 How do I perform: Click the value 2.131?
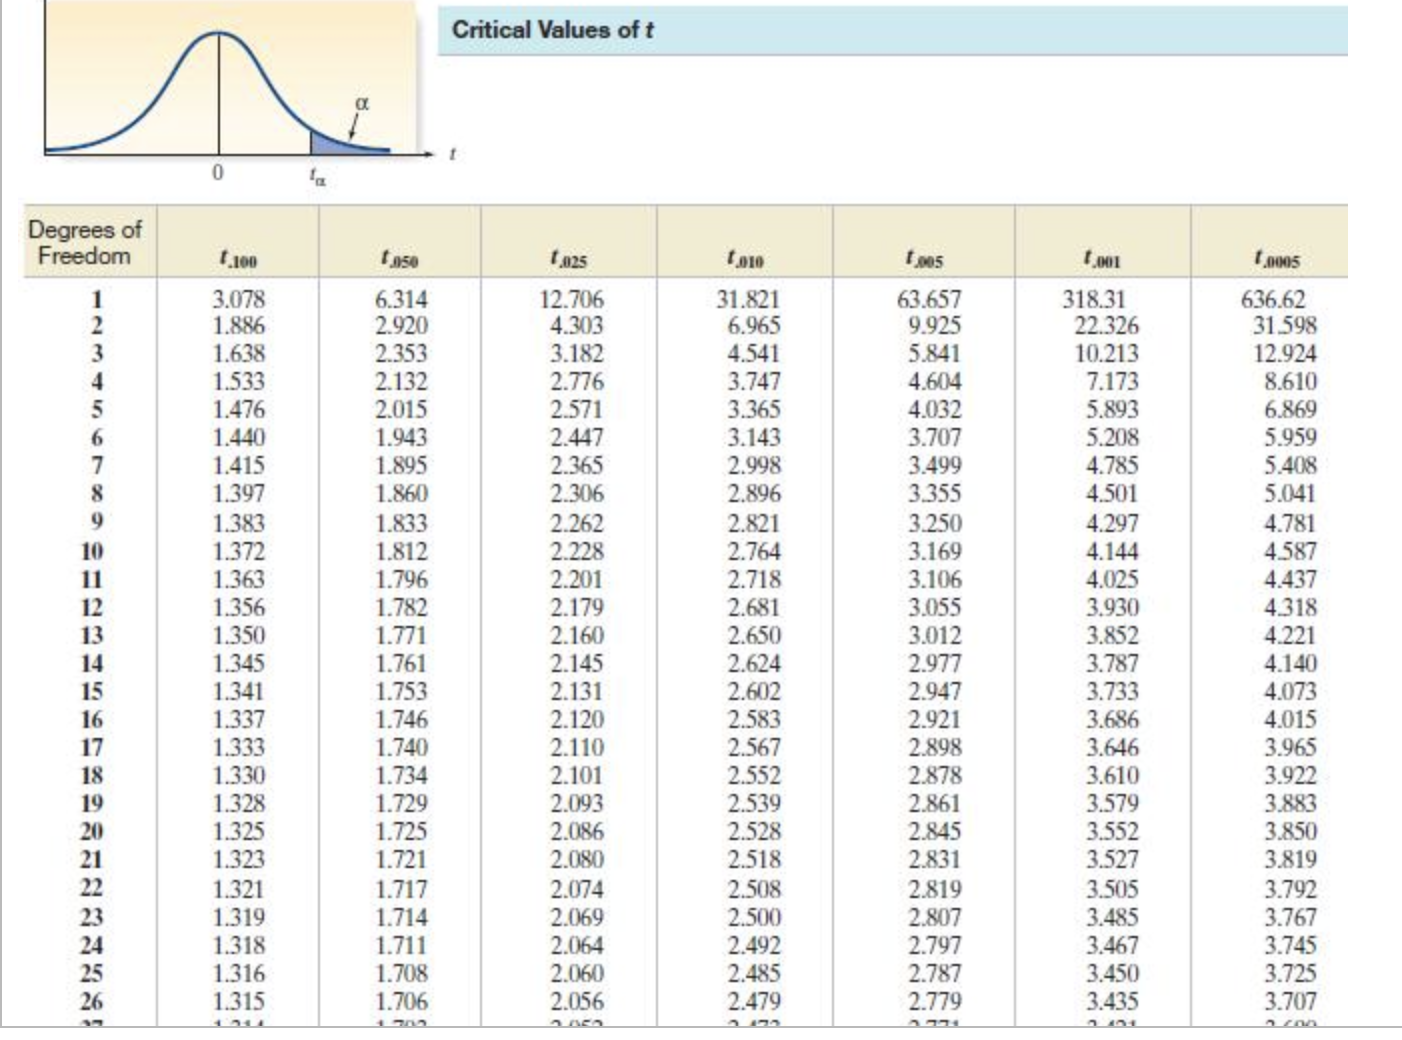tap(577, 691)
